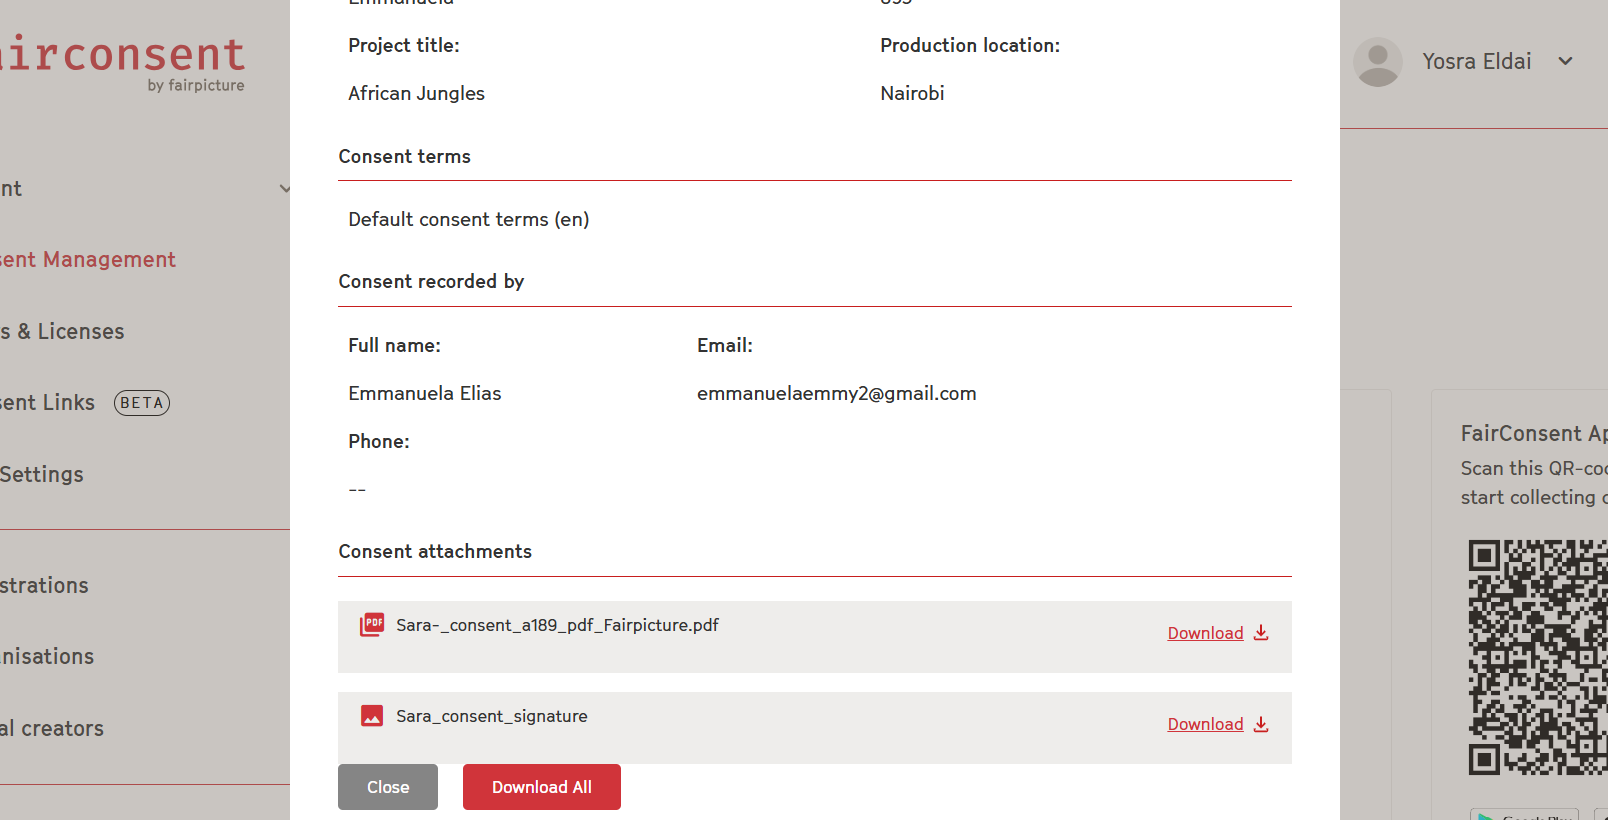
Task: Select file name Sara-_consent_a189_pdf_Fairpicture.pdf
Action: (x=557, y=625)
